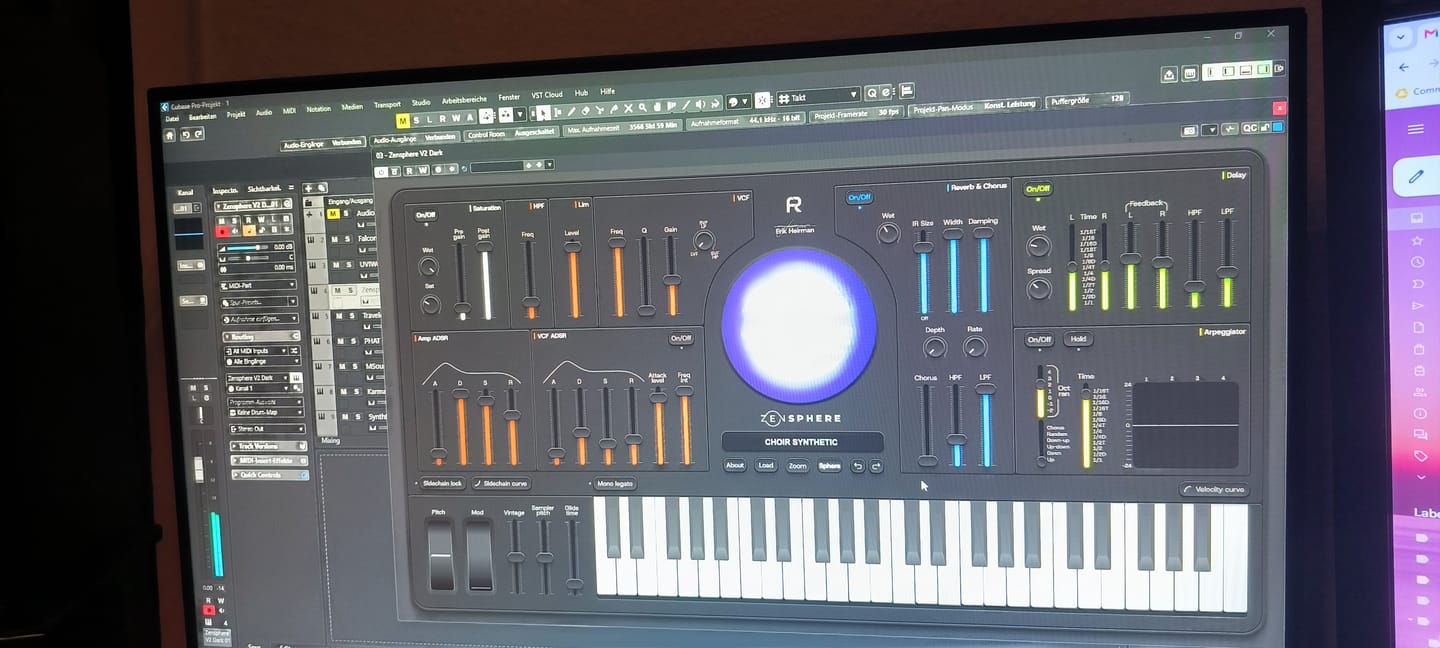The image size is (1440, 648).
Task: Open plugin preset selector dropdown arrow
Action: click(550, 164)
